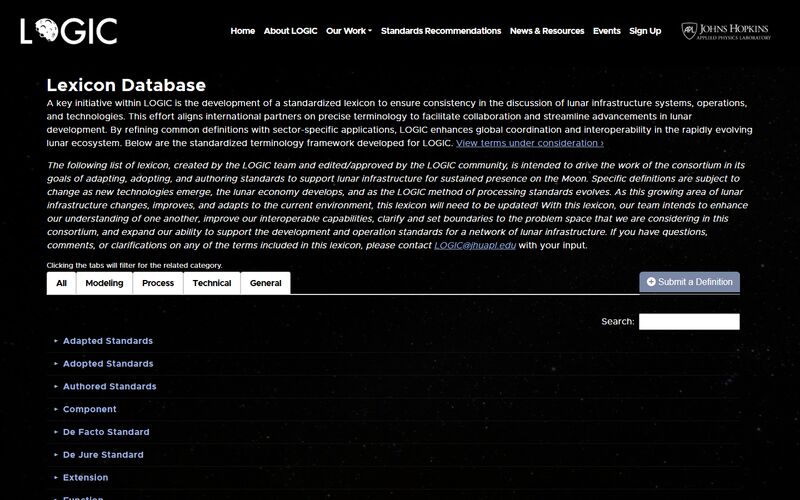Click the LOGIC@jhuapl.edu email link
This screenshot has width=800, height=500.
coord(475,245)
